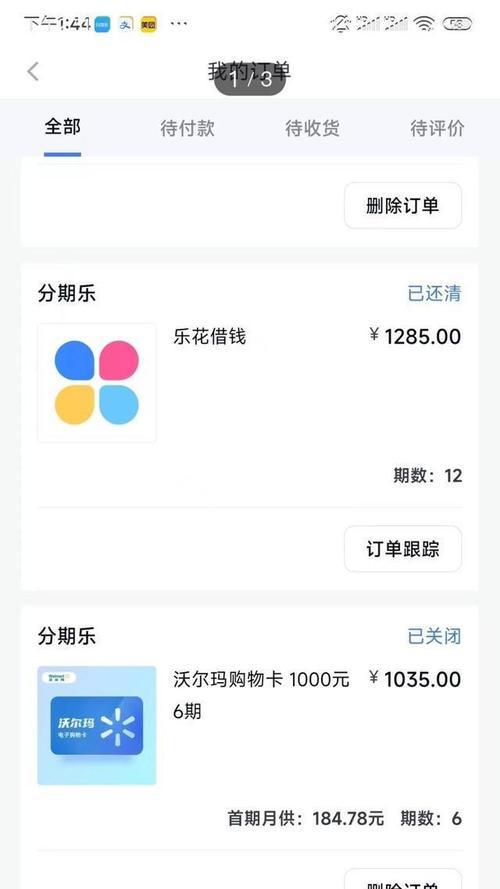Viewport: 500px width, 889px height.
Task: Open the 乐花借钱 four-petal logo
Action: point(97,383)
